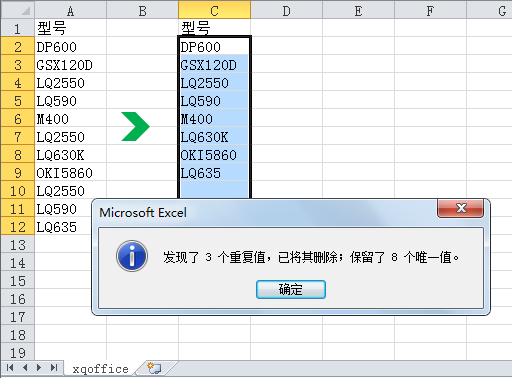Switch to the xqoffice sheet tab

click(x=100, y=369)
